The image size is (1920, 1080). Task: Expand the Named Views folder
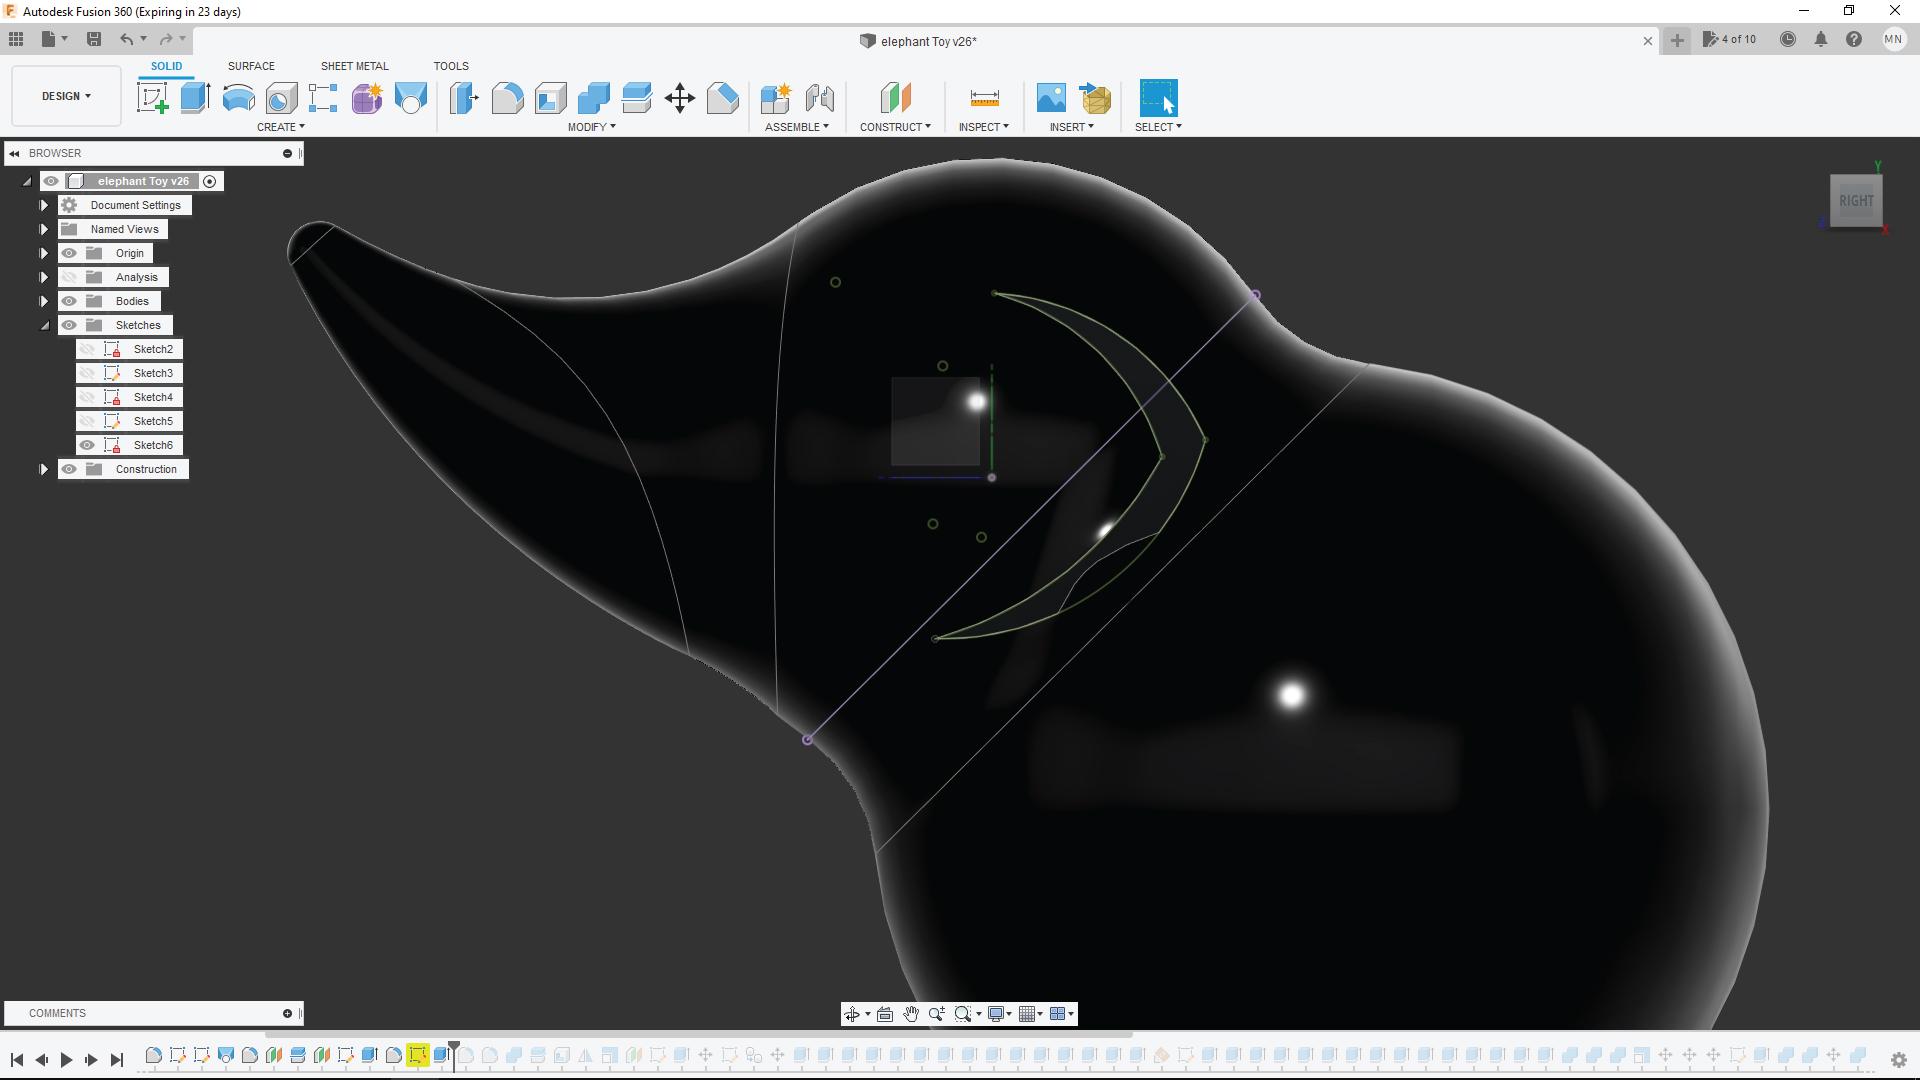(x=44, y=228)
